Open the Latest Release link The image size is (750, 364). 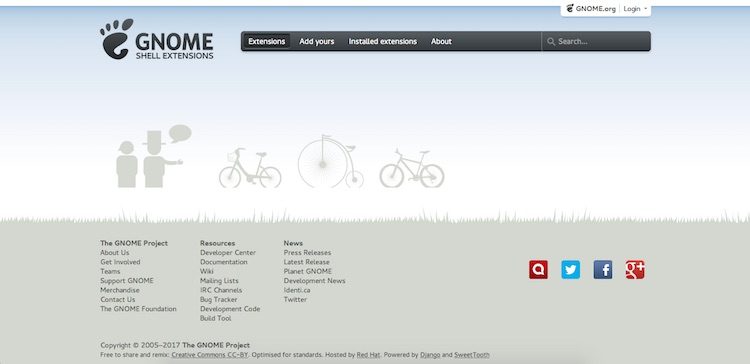(307, 262)
